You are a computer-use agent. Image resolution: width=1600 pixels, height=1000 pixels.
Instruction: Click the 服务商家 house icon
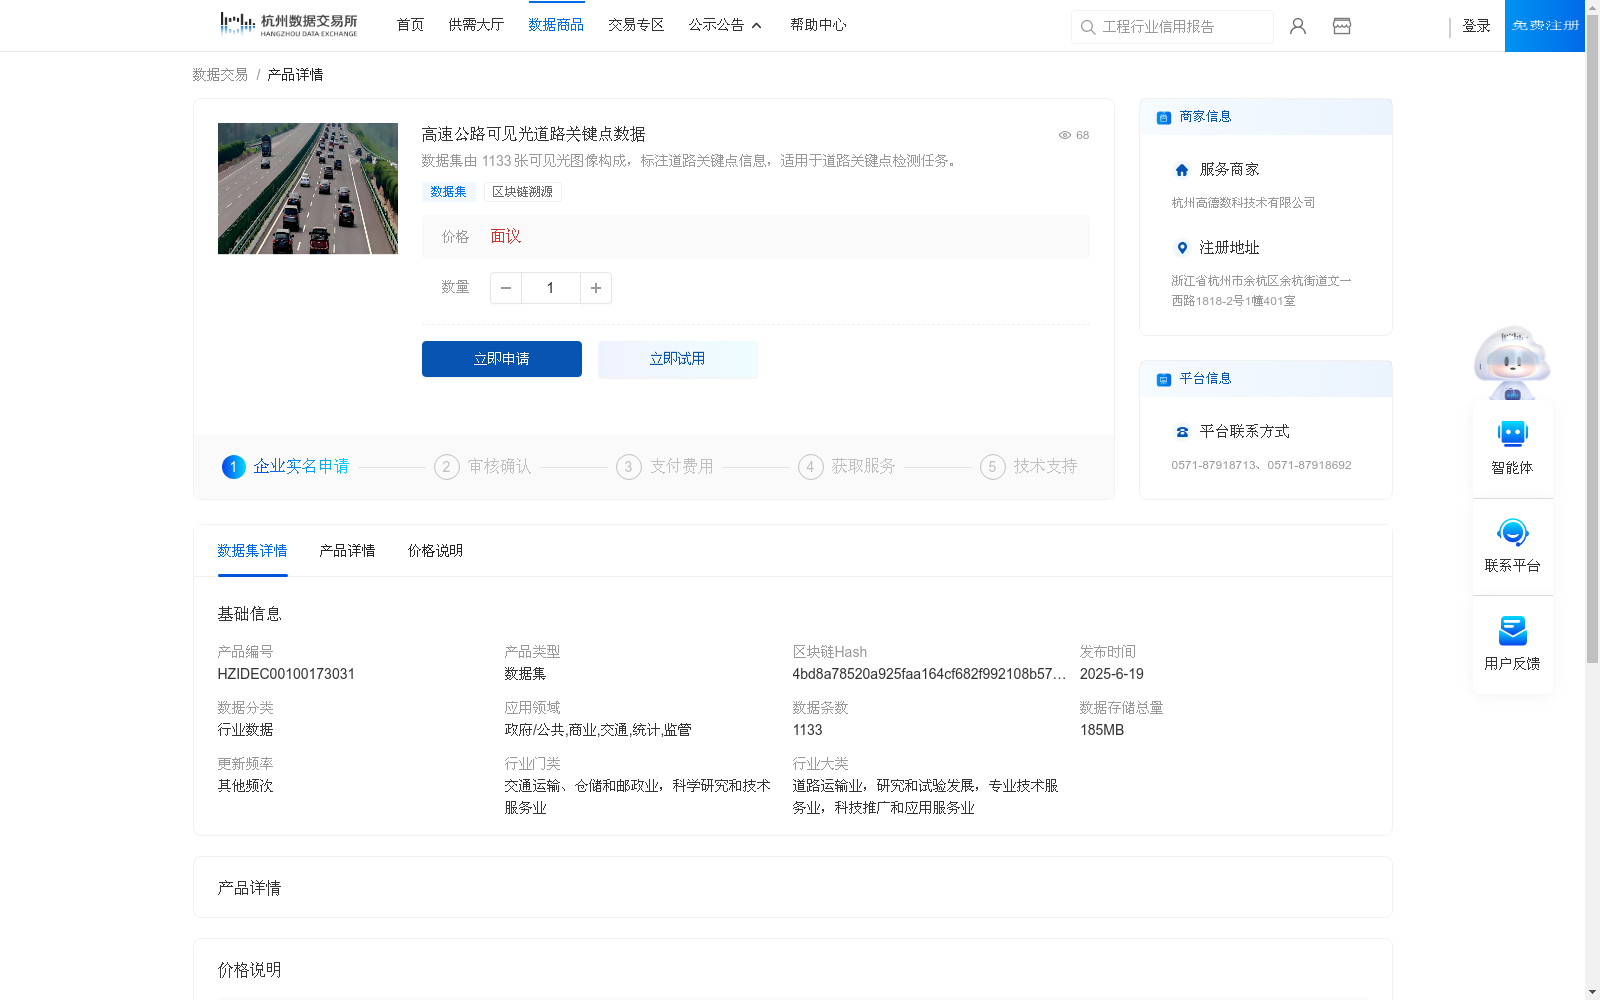1182,170
